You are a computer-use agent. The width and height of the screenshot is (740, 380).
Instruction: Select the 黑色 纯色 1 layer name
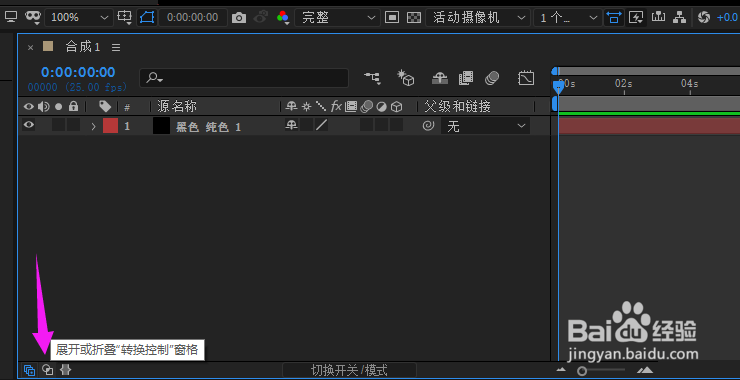(x=209, y=127)
